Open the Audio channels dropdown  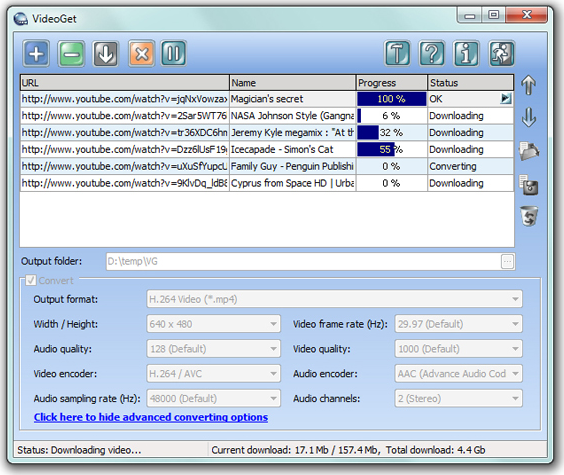[458, 398]
